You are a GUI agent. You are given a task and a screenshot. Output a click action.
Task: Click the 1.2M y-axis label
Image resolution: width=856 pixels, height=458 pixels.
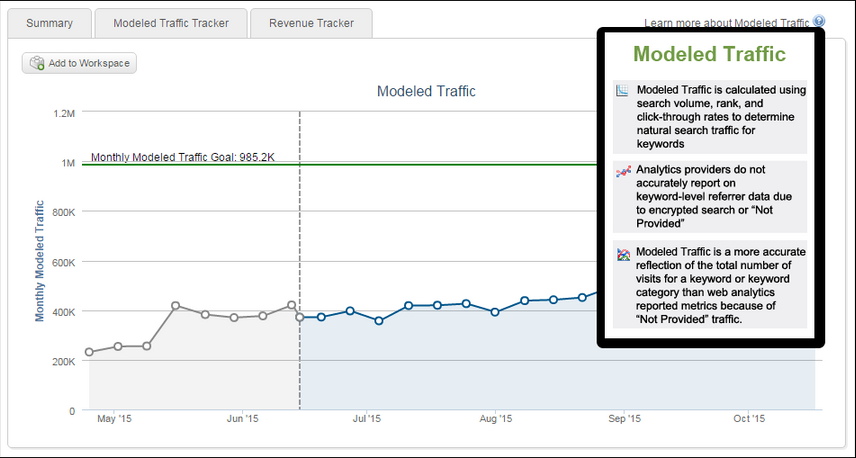(x=64, y=113)
